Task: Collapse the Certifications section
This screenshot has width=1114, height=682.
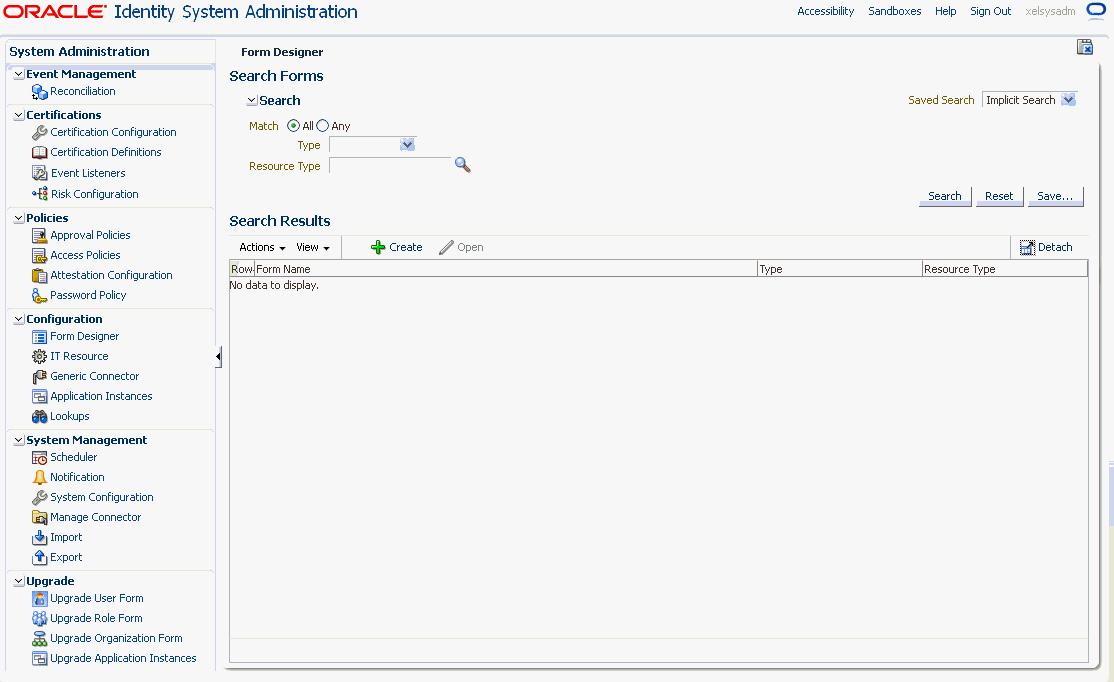Action: [x=19, y=115]
